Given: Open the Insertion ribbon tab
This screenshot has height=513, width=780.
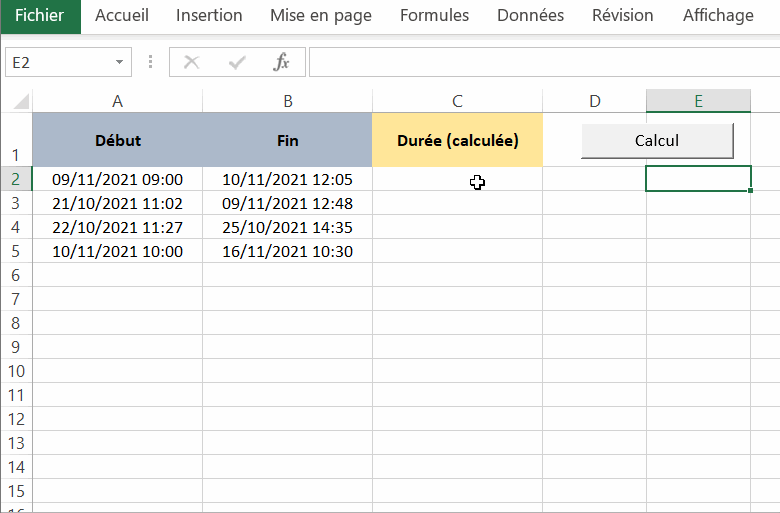Looking at the screenshot, I should tap(209, 15).
